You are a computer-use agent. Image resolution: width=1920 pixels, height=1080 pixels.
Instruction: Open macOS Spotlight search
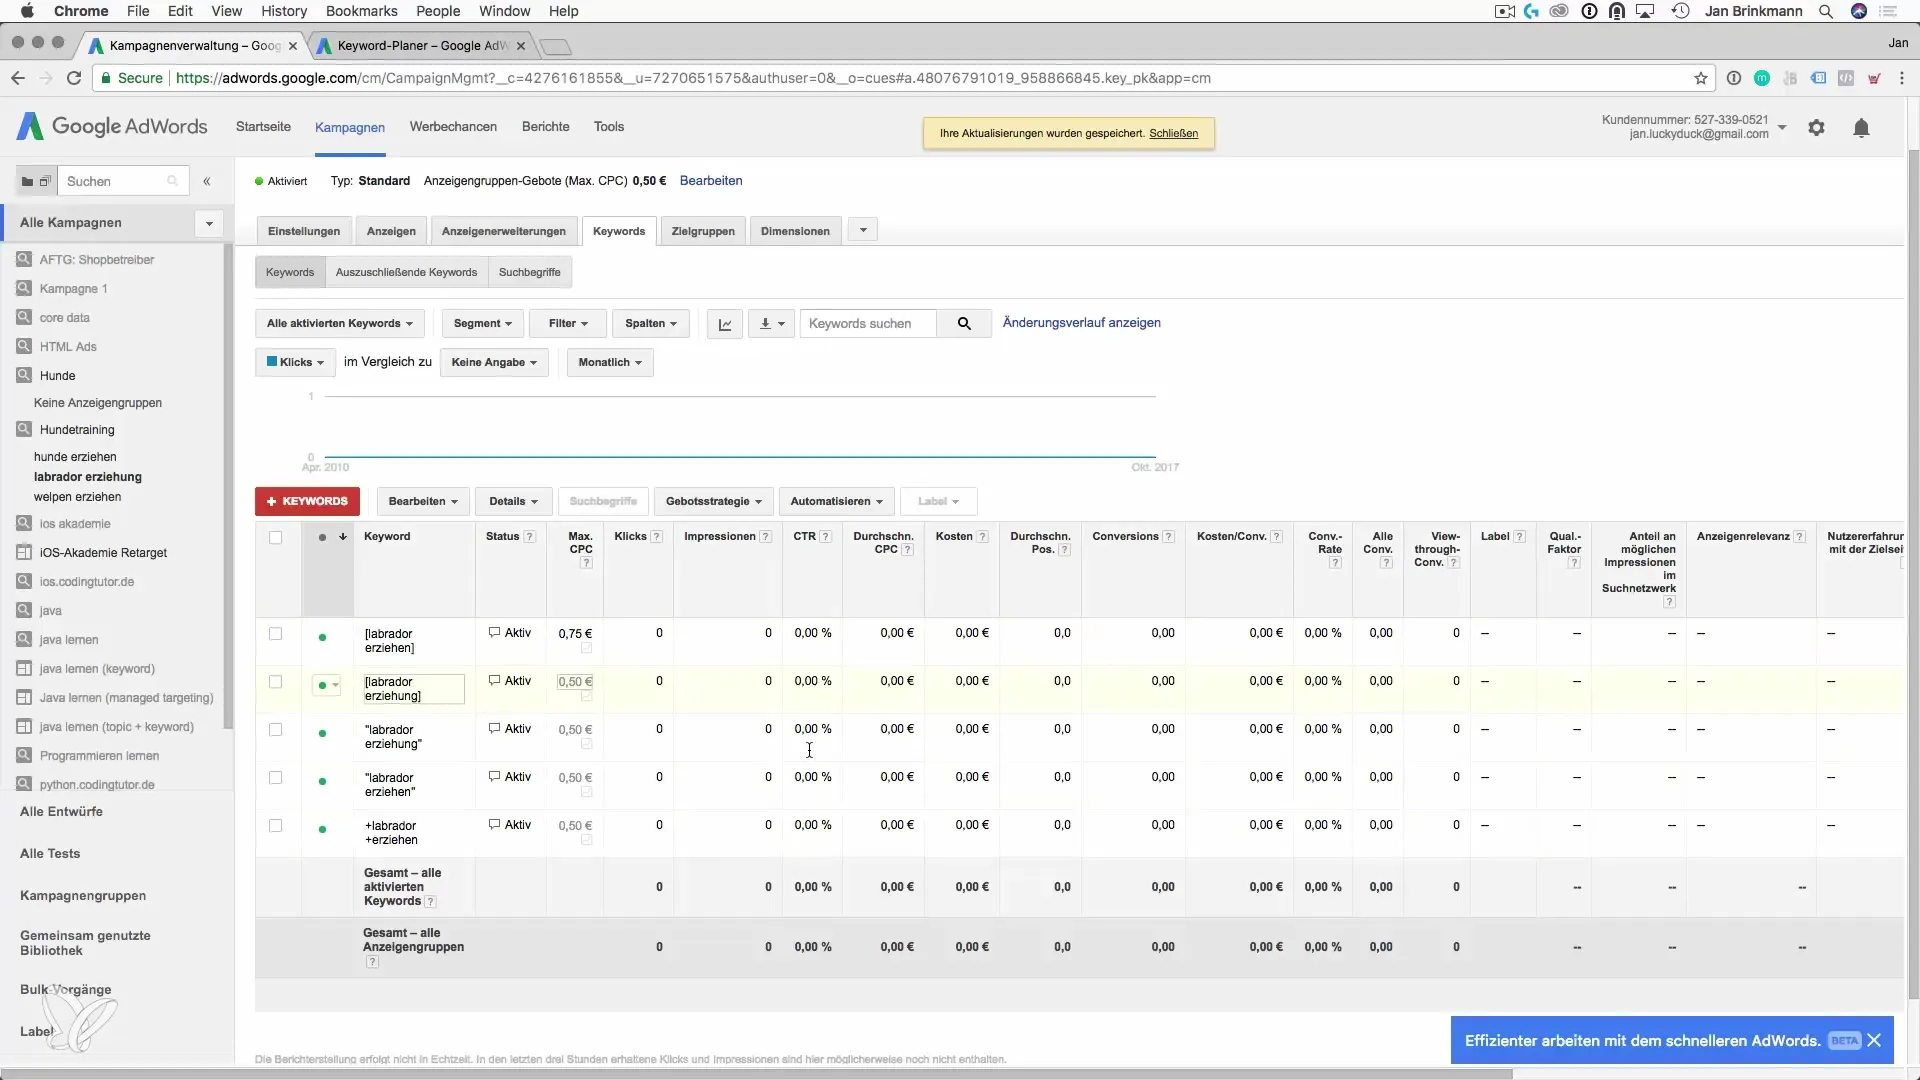pos(1826,11)
